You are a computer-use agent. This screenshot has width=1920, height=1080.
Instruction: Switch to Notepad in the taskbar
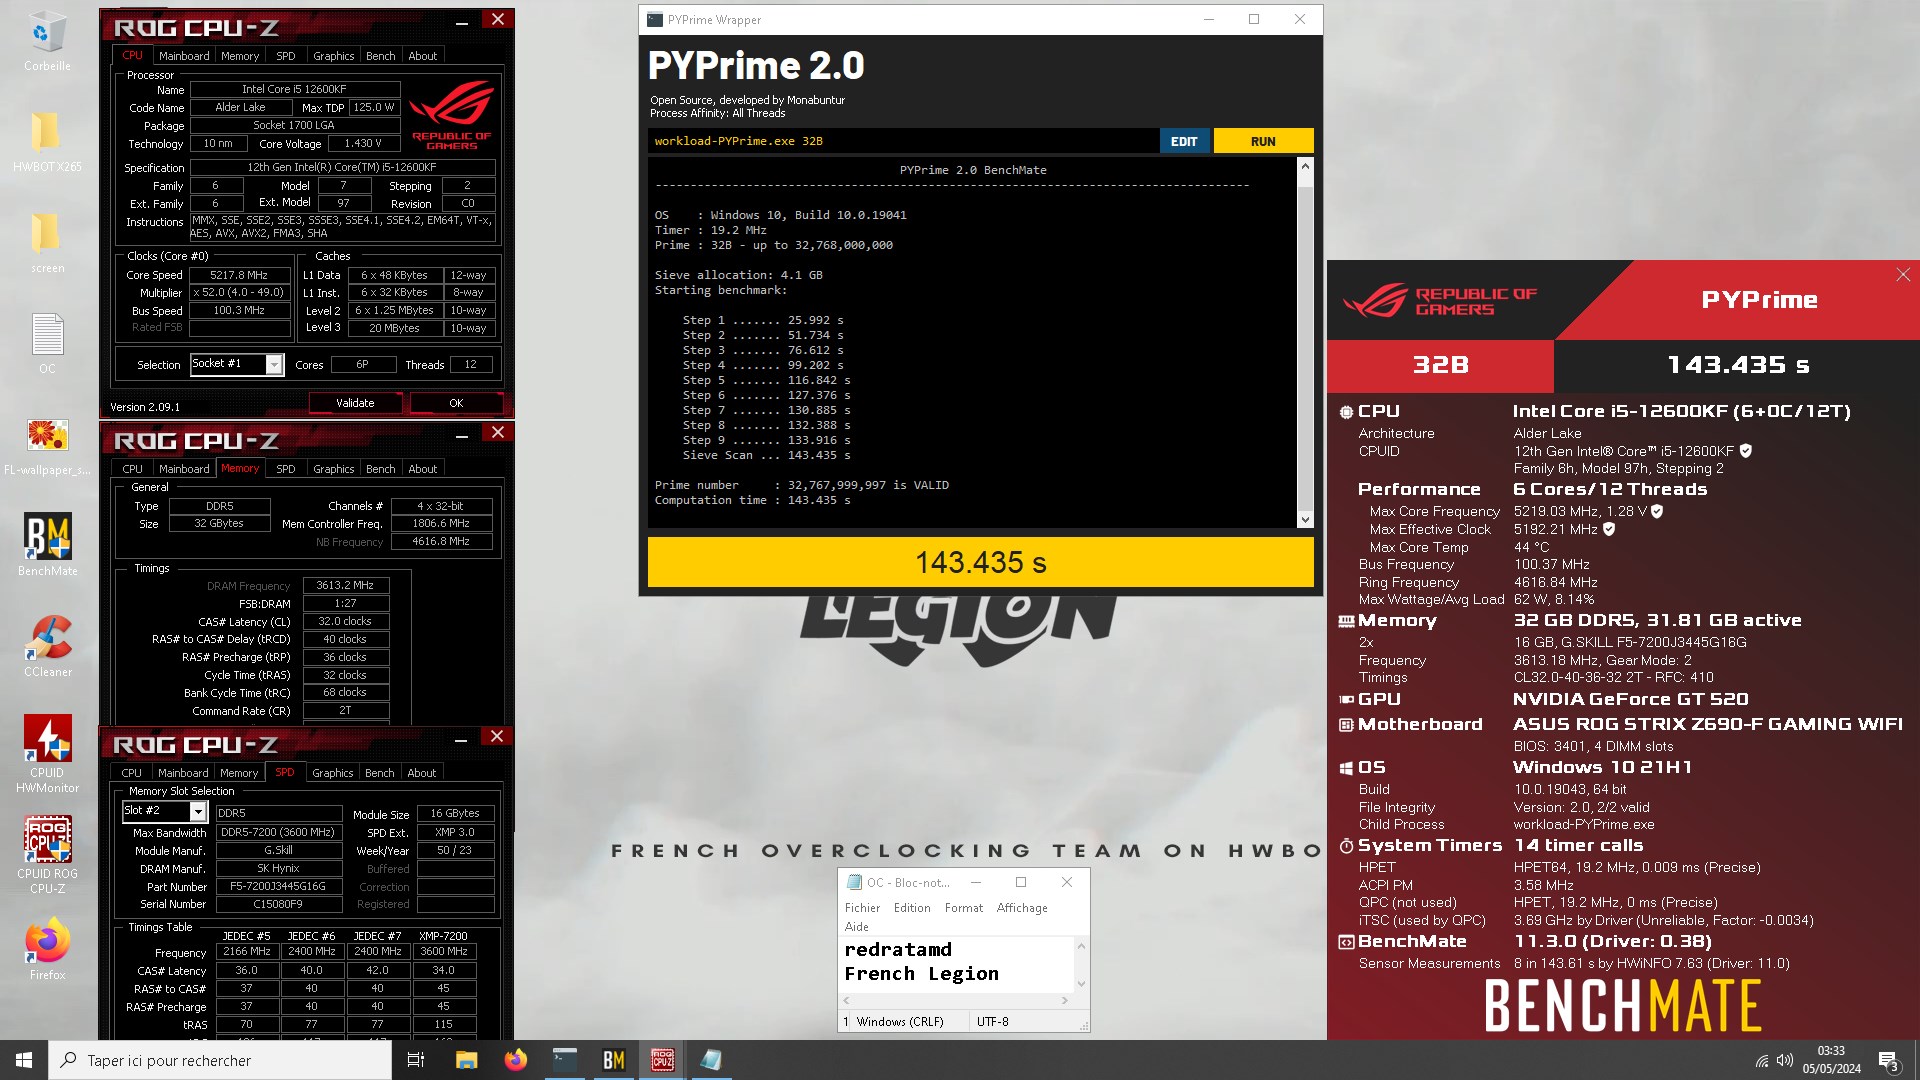711,1060
